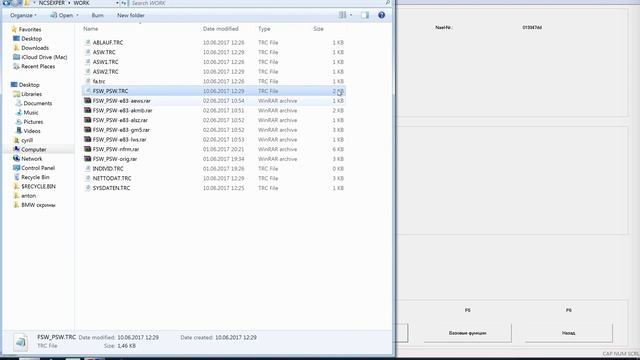The image size is (640, 360).
Task: Create a New folder
Action: (x=131, y=16)
